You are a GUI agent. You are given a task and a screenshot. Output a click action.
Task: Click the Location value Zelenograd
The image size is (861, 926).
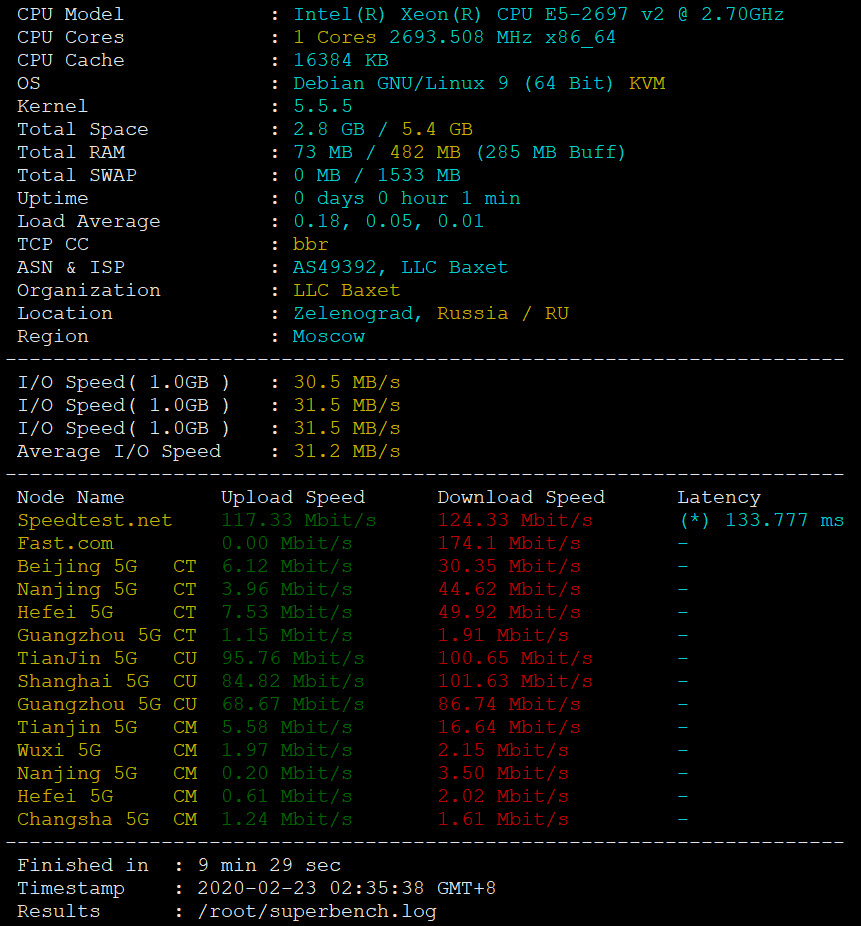(352, 313)
